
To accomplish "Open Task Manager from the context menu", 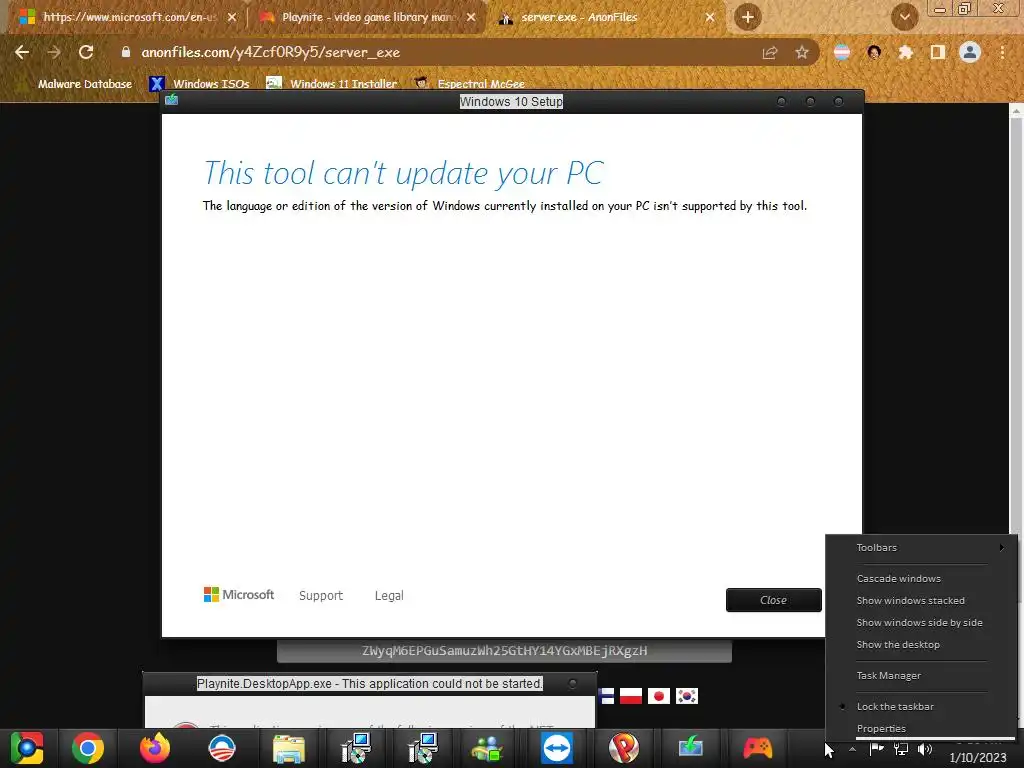I will 921,675.
